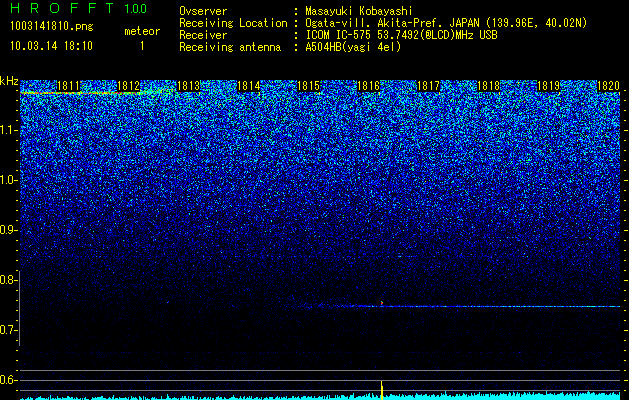This screenshot has width=629, height=400.
Task: Click the 1819 time marker
Action: point(548,86)
